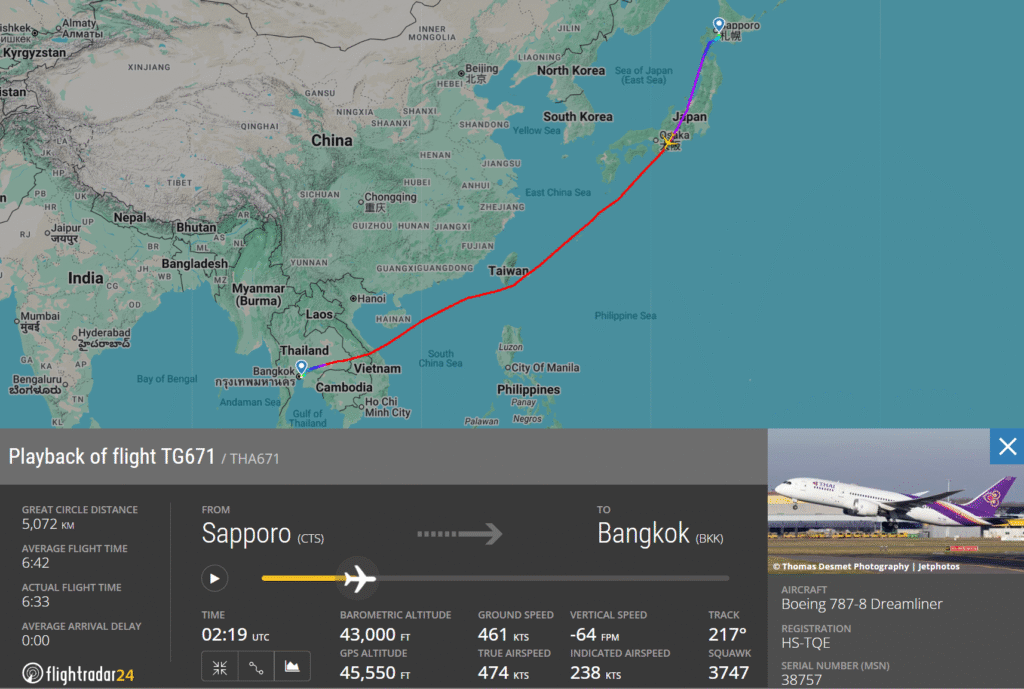Select the Bangkok (BKK) destination airport
Image resolution: width=1024 pixels, height=689 pixels.
pyautogui.click(x=660, y=534)
